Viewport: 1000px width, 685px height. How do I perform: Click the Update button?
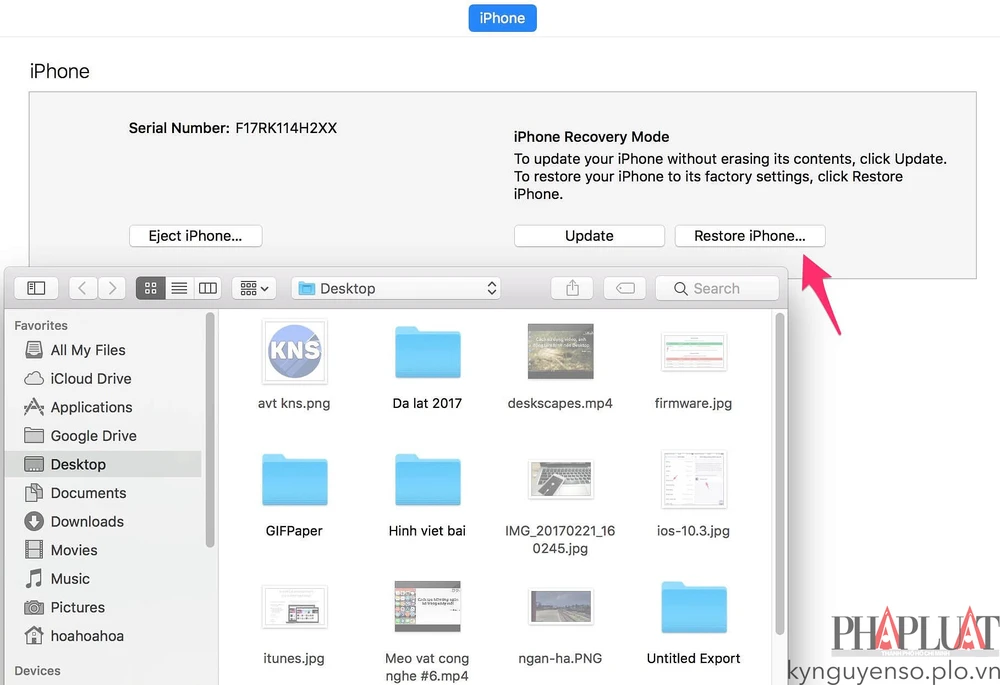coord(589,236)
